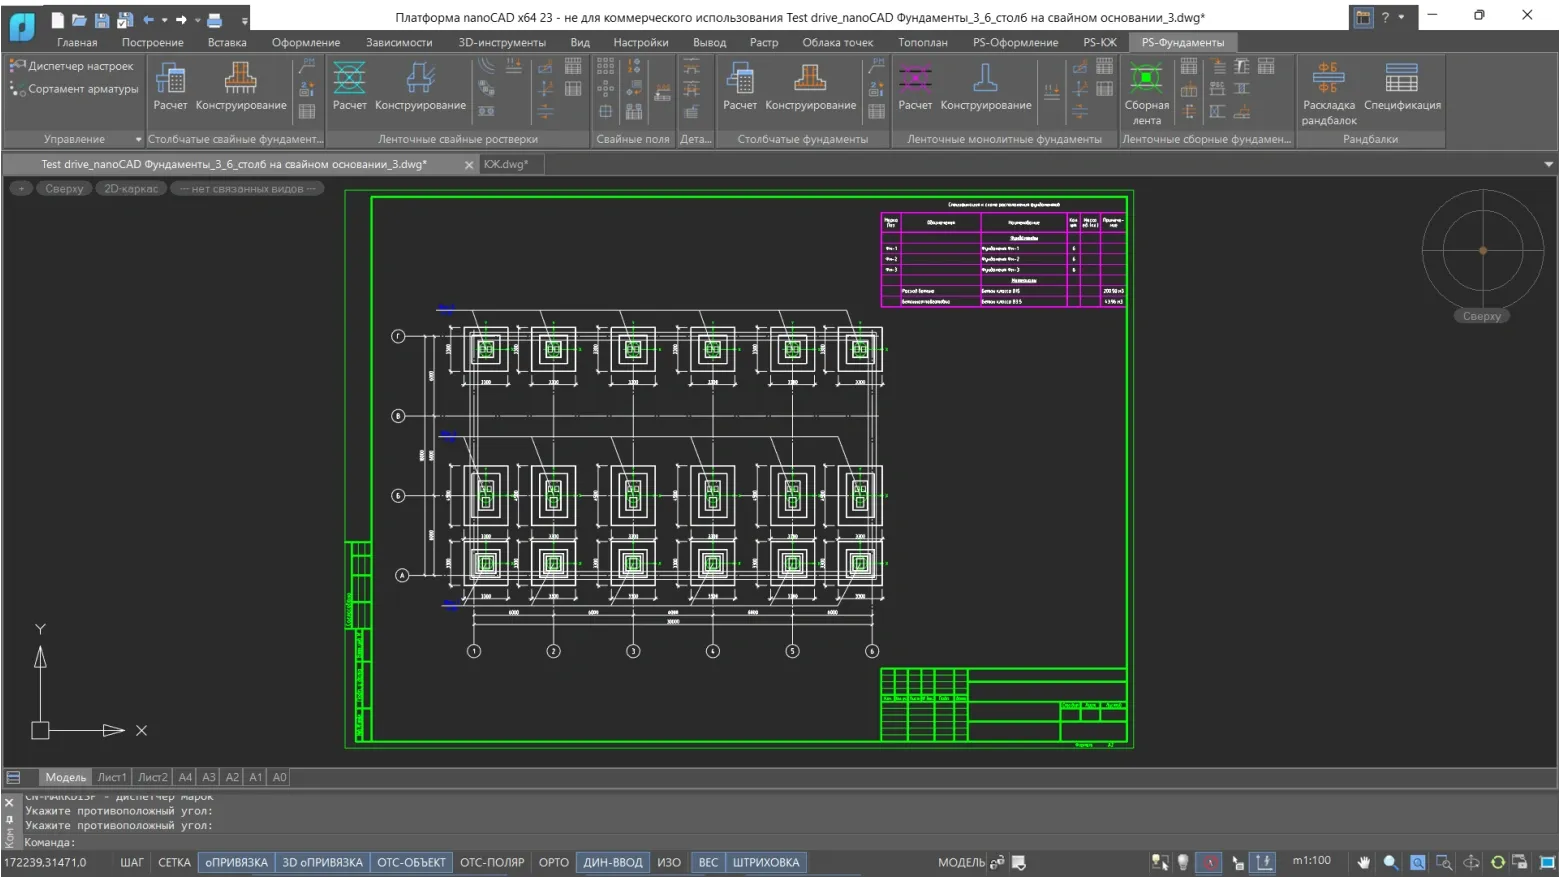Open the m1:100 scale dropdown
Screen dimensions: 1560x877
1311,861
